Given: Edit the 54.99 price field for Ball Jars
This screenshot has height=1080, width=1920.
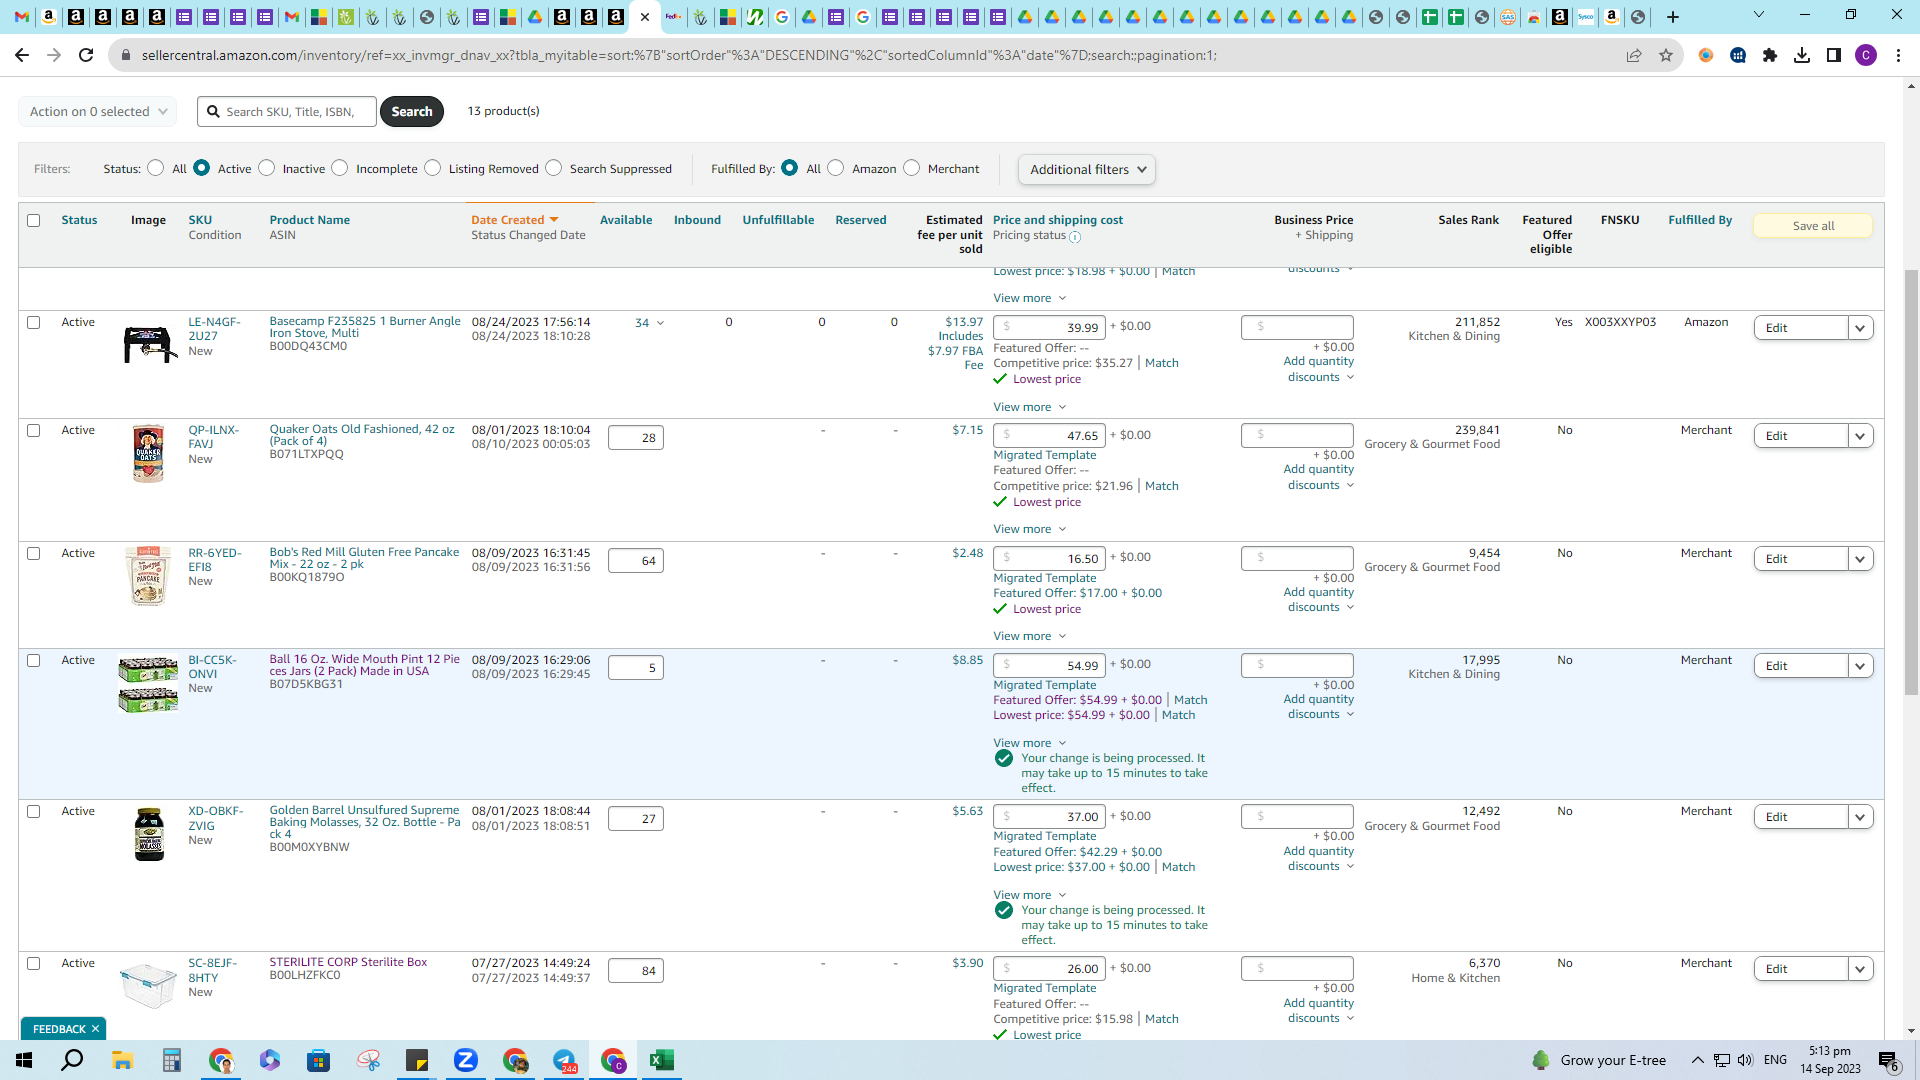Looking at the screenshot, I should [1049, 666].
